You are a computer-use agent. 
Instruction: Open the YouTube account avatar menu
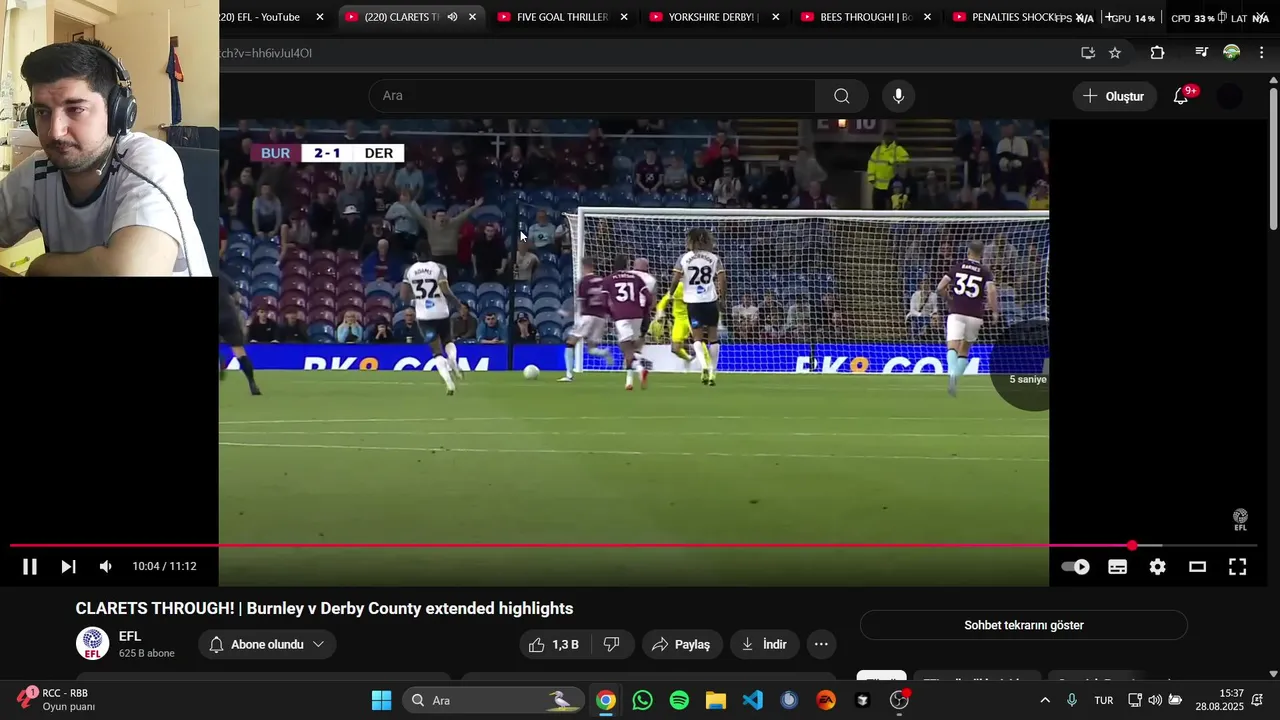pyautogui.click(x=1229, y=96)
